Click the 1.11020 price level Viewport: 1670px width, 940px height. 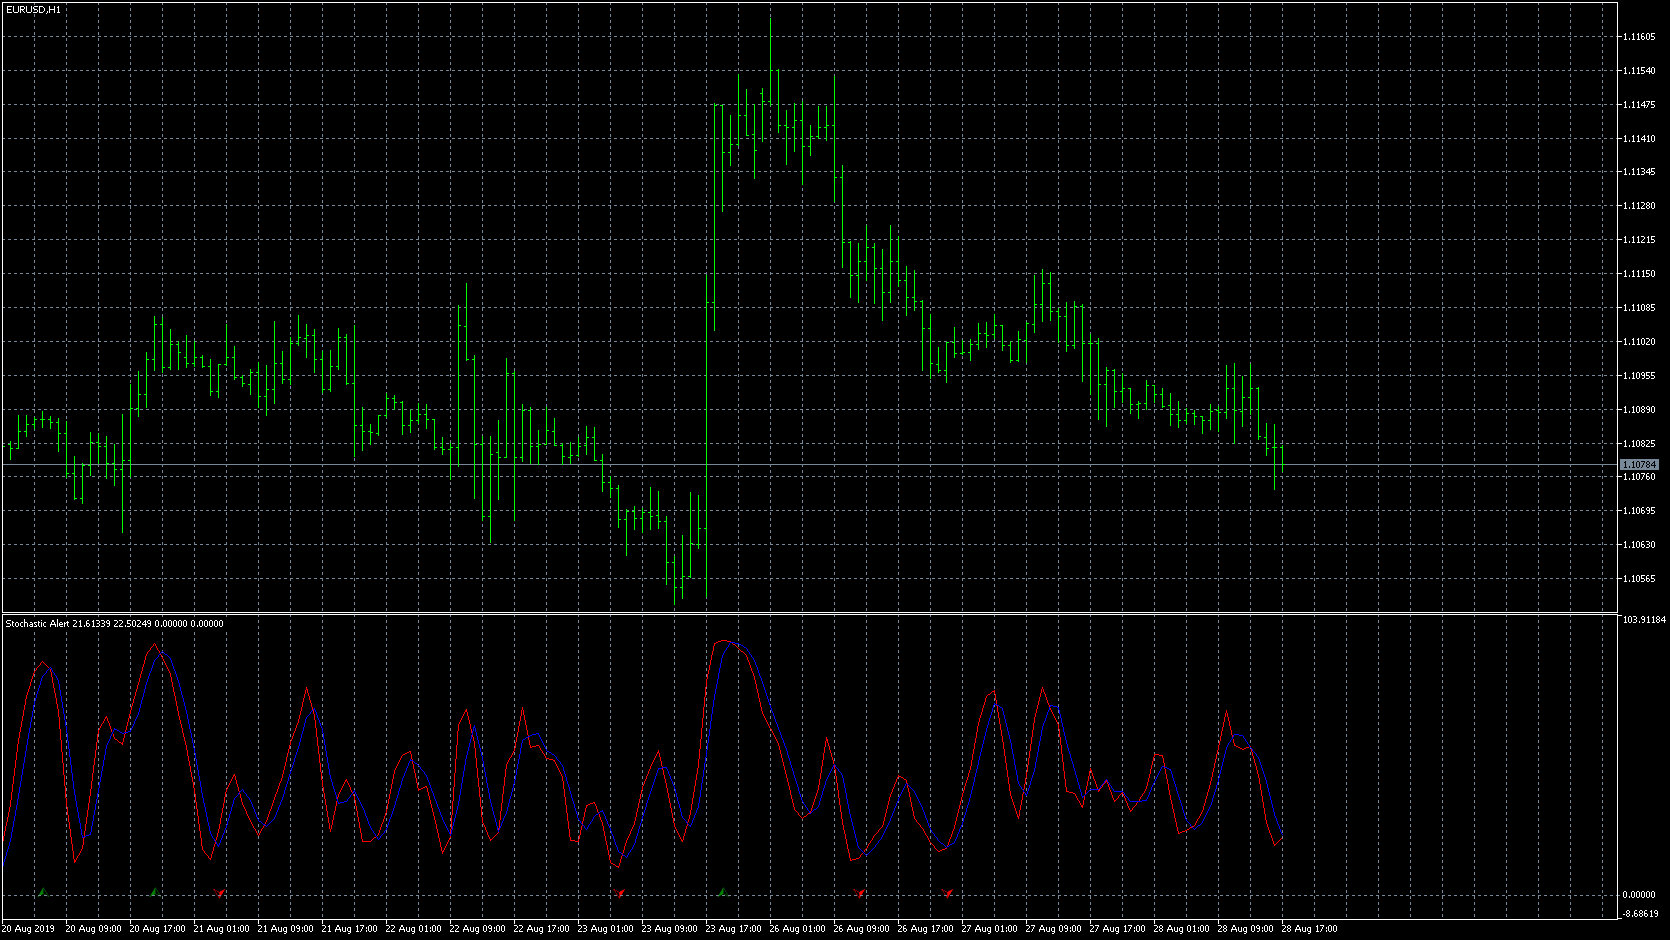coord(1638,342)
